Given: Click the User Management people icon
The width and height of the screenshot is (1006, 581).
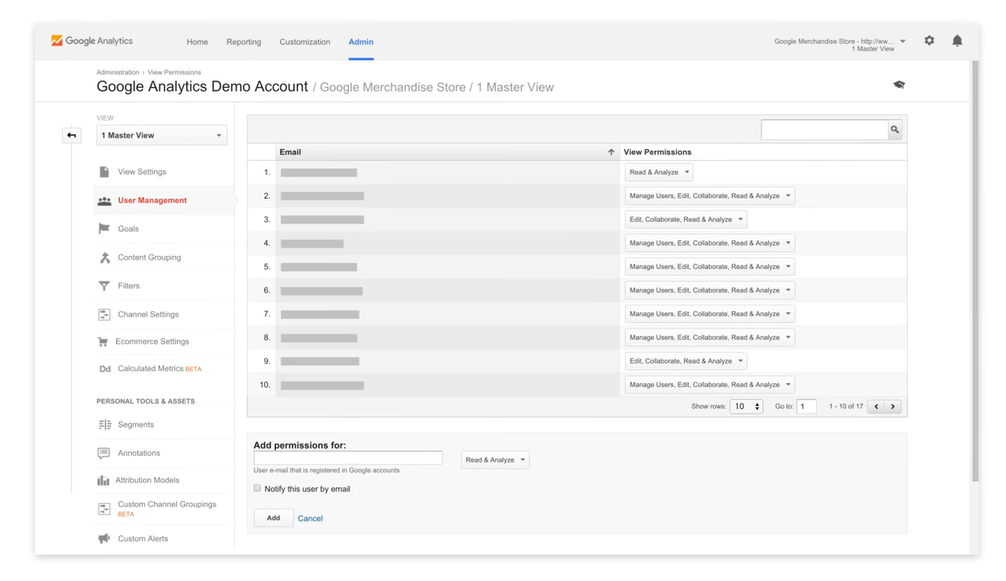Looking at the screenshot, I should tap(104, 201).
